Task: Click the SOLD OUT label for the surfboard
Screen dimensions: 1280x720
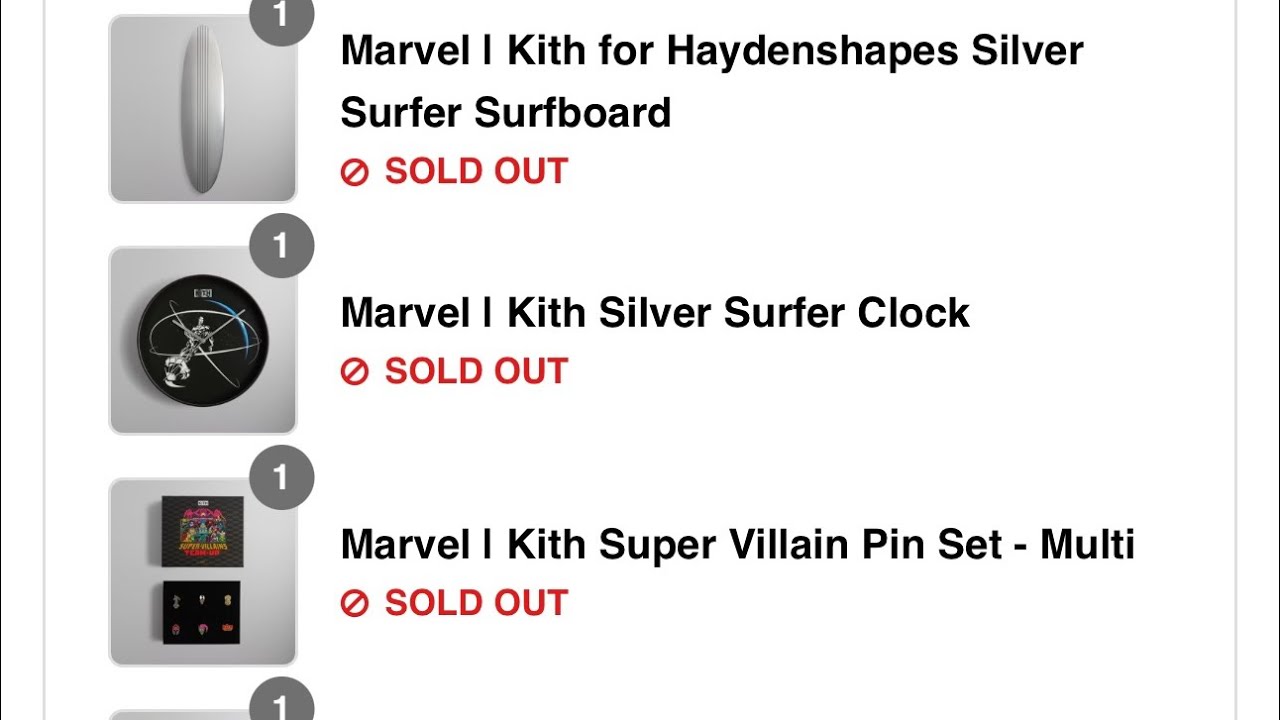Action: 476,171
